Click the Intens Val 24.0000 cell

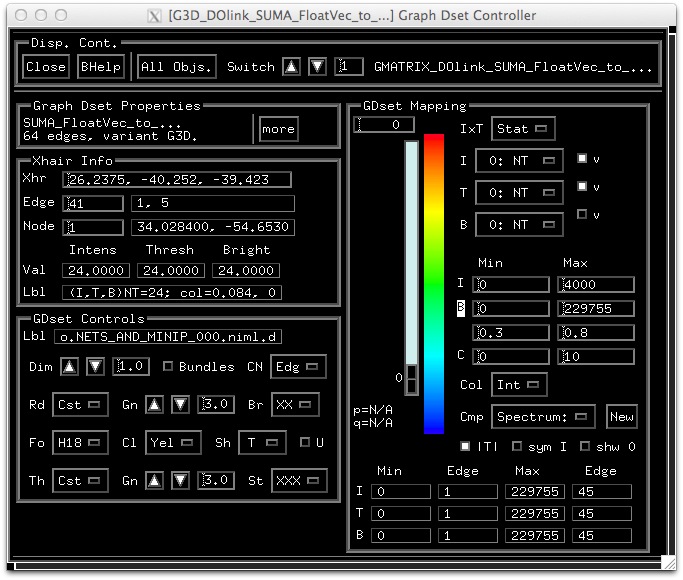click(x=96, y=270)
